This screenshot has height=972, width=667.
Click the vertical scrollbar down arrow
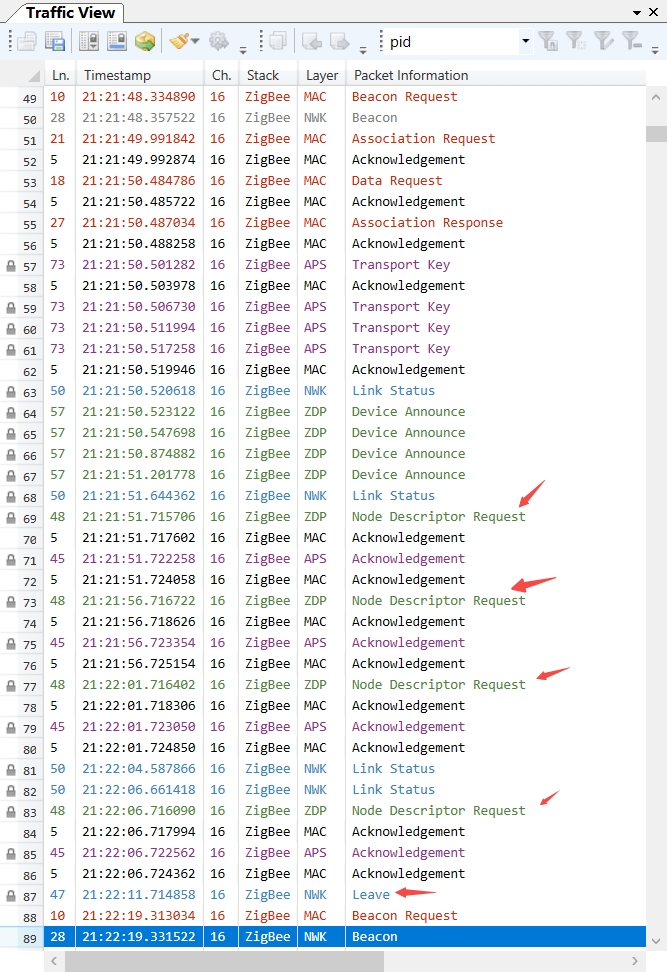pyautogui.click(x=656, y=941)
